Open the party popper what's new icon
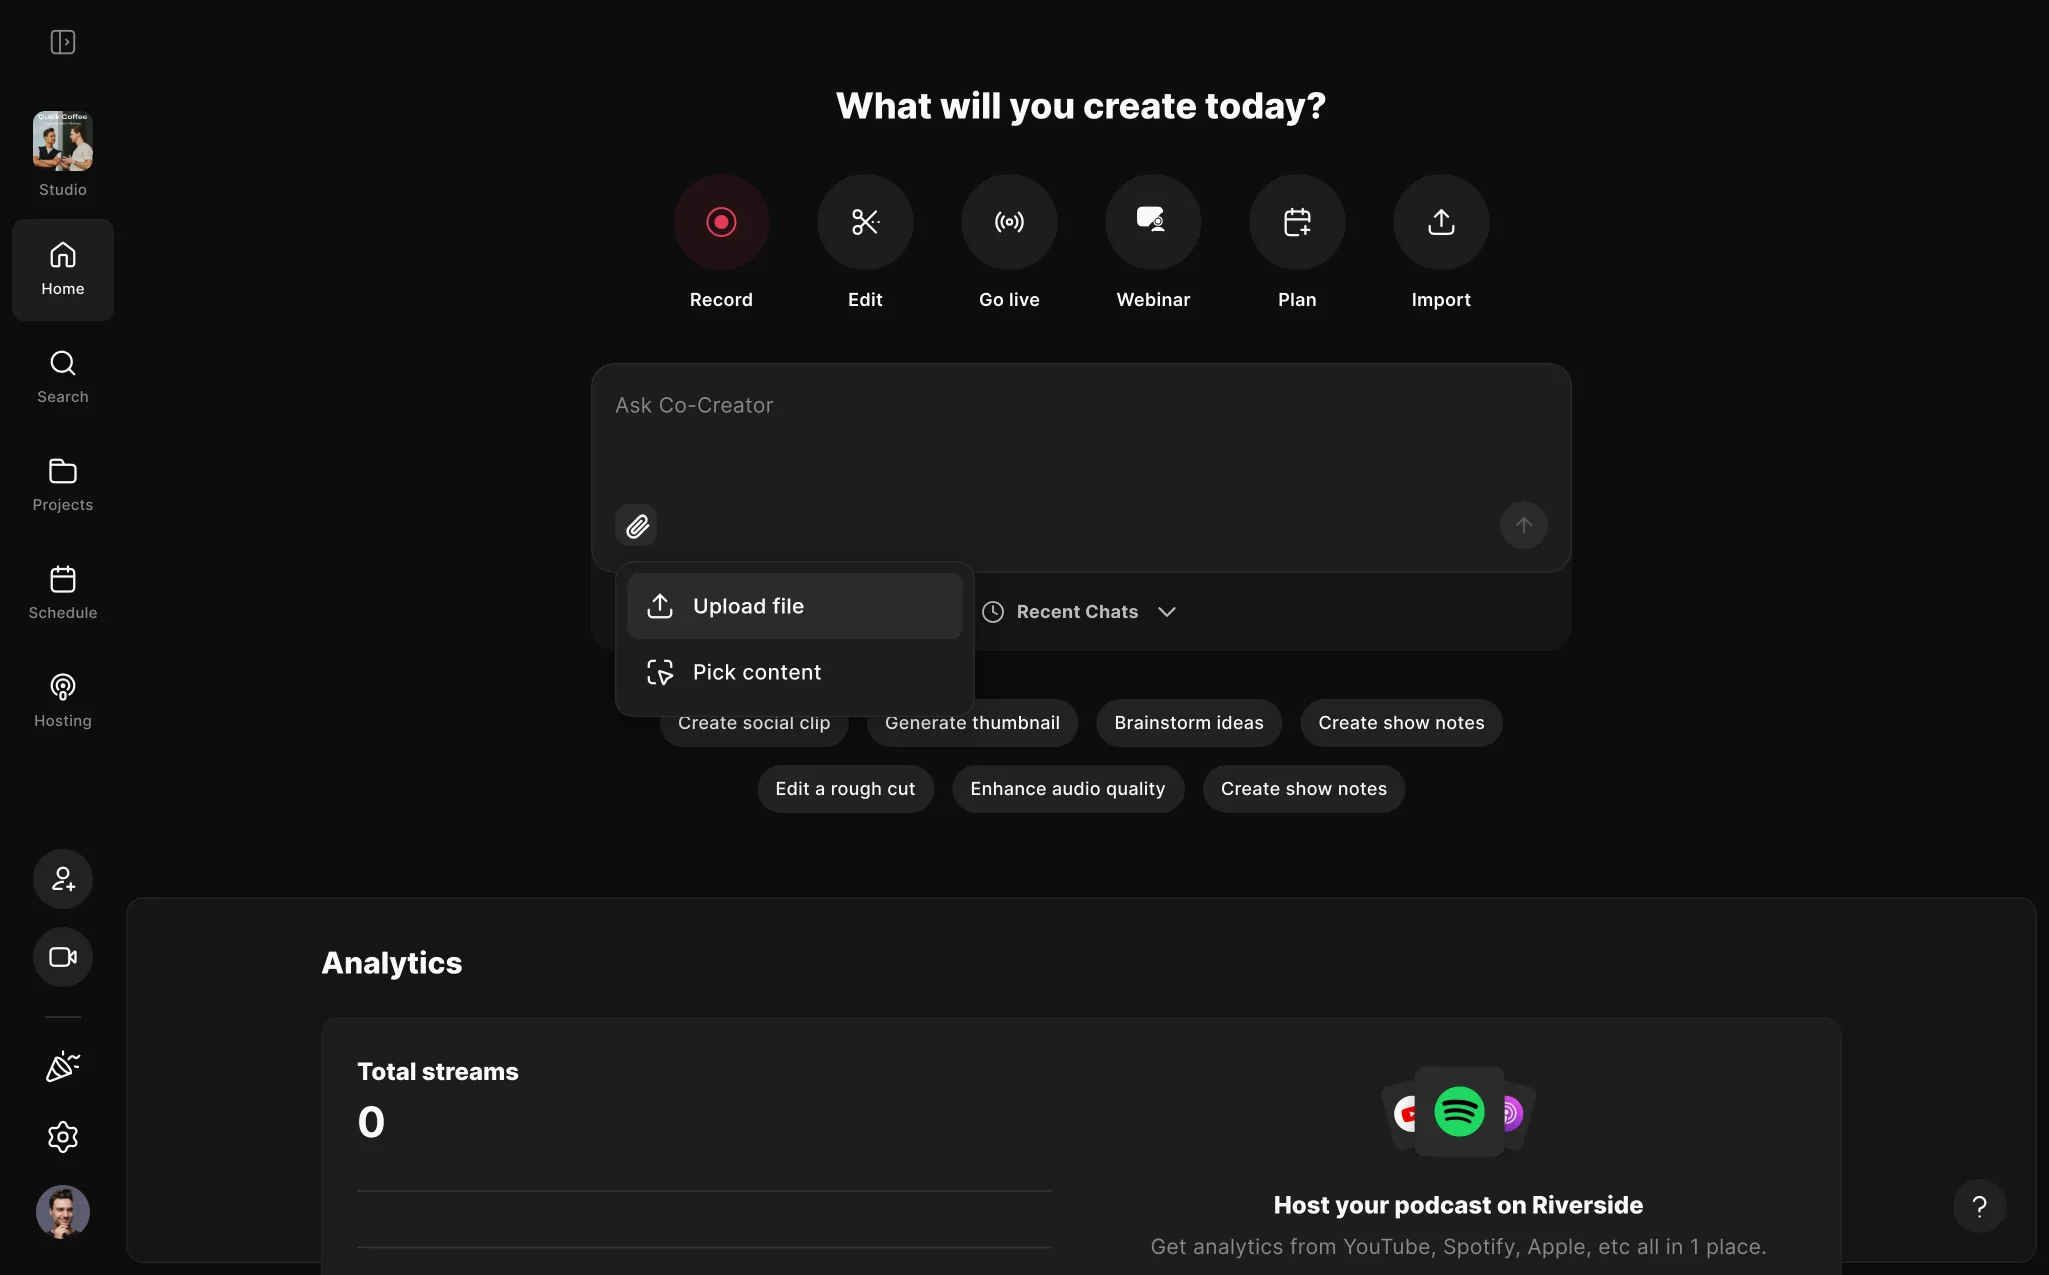This screenshot has height=1275, width=2049. [63, 1067]
